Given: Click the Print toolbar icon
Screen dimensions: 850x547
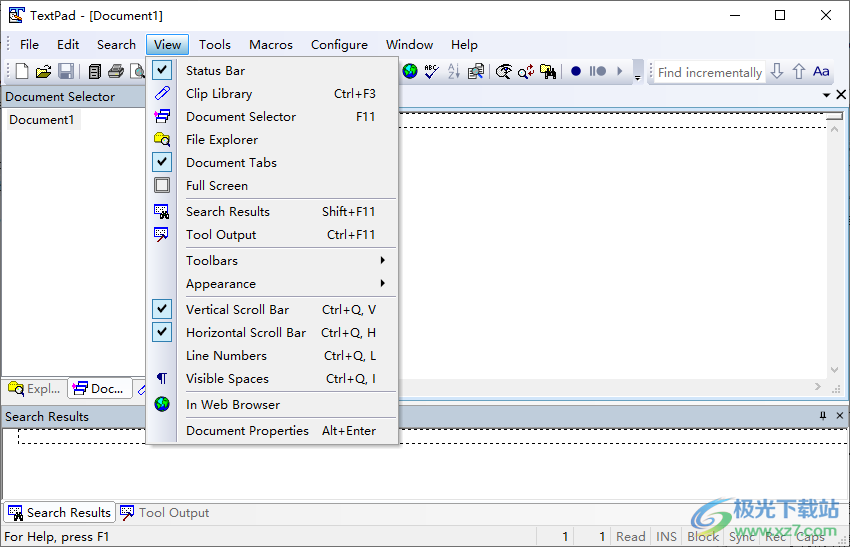Looking at the screenshot, I should [115, 71].
